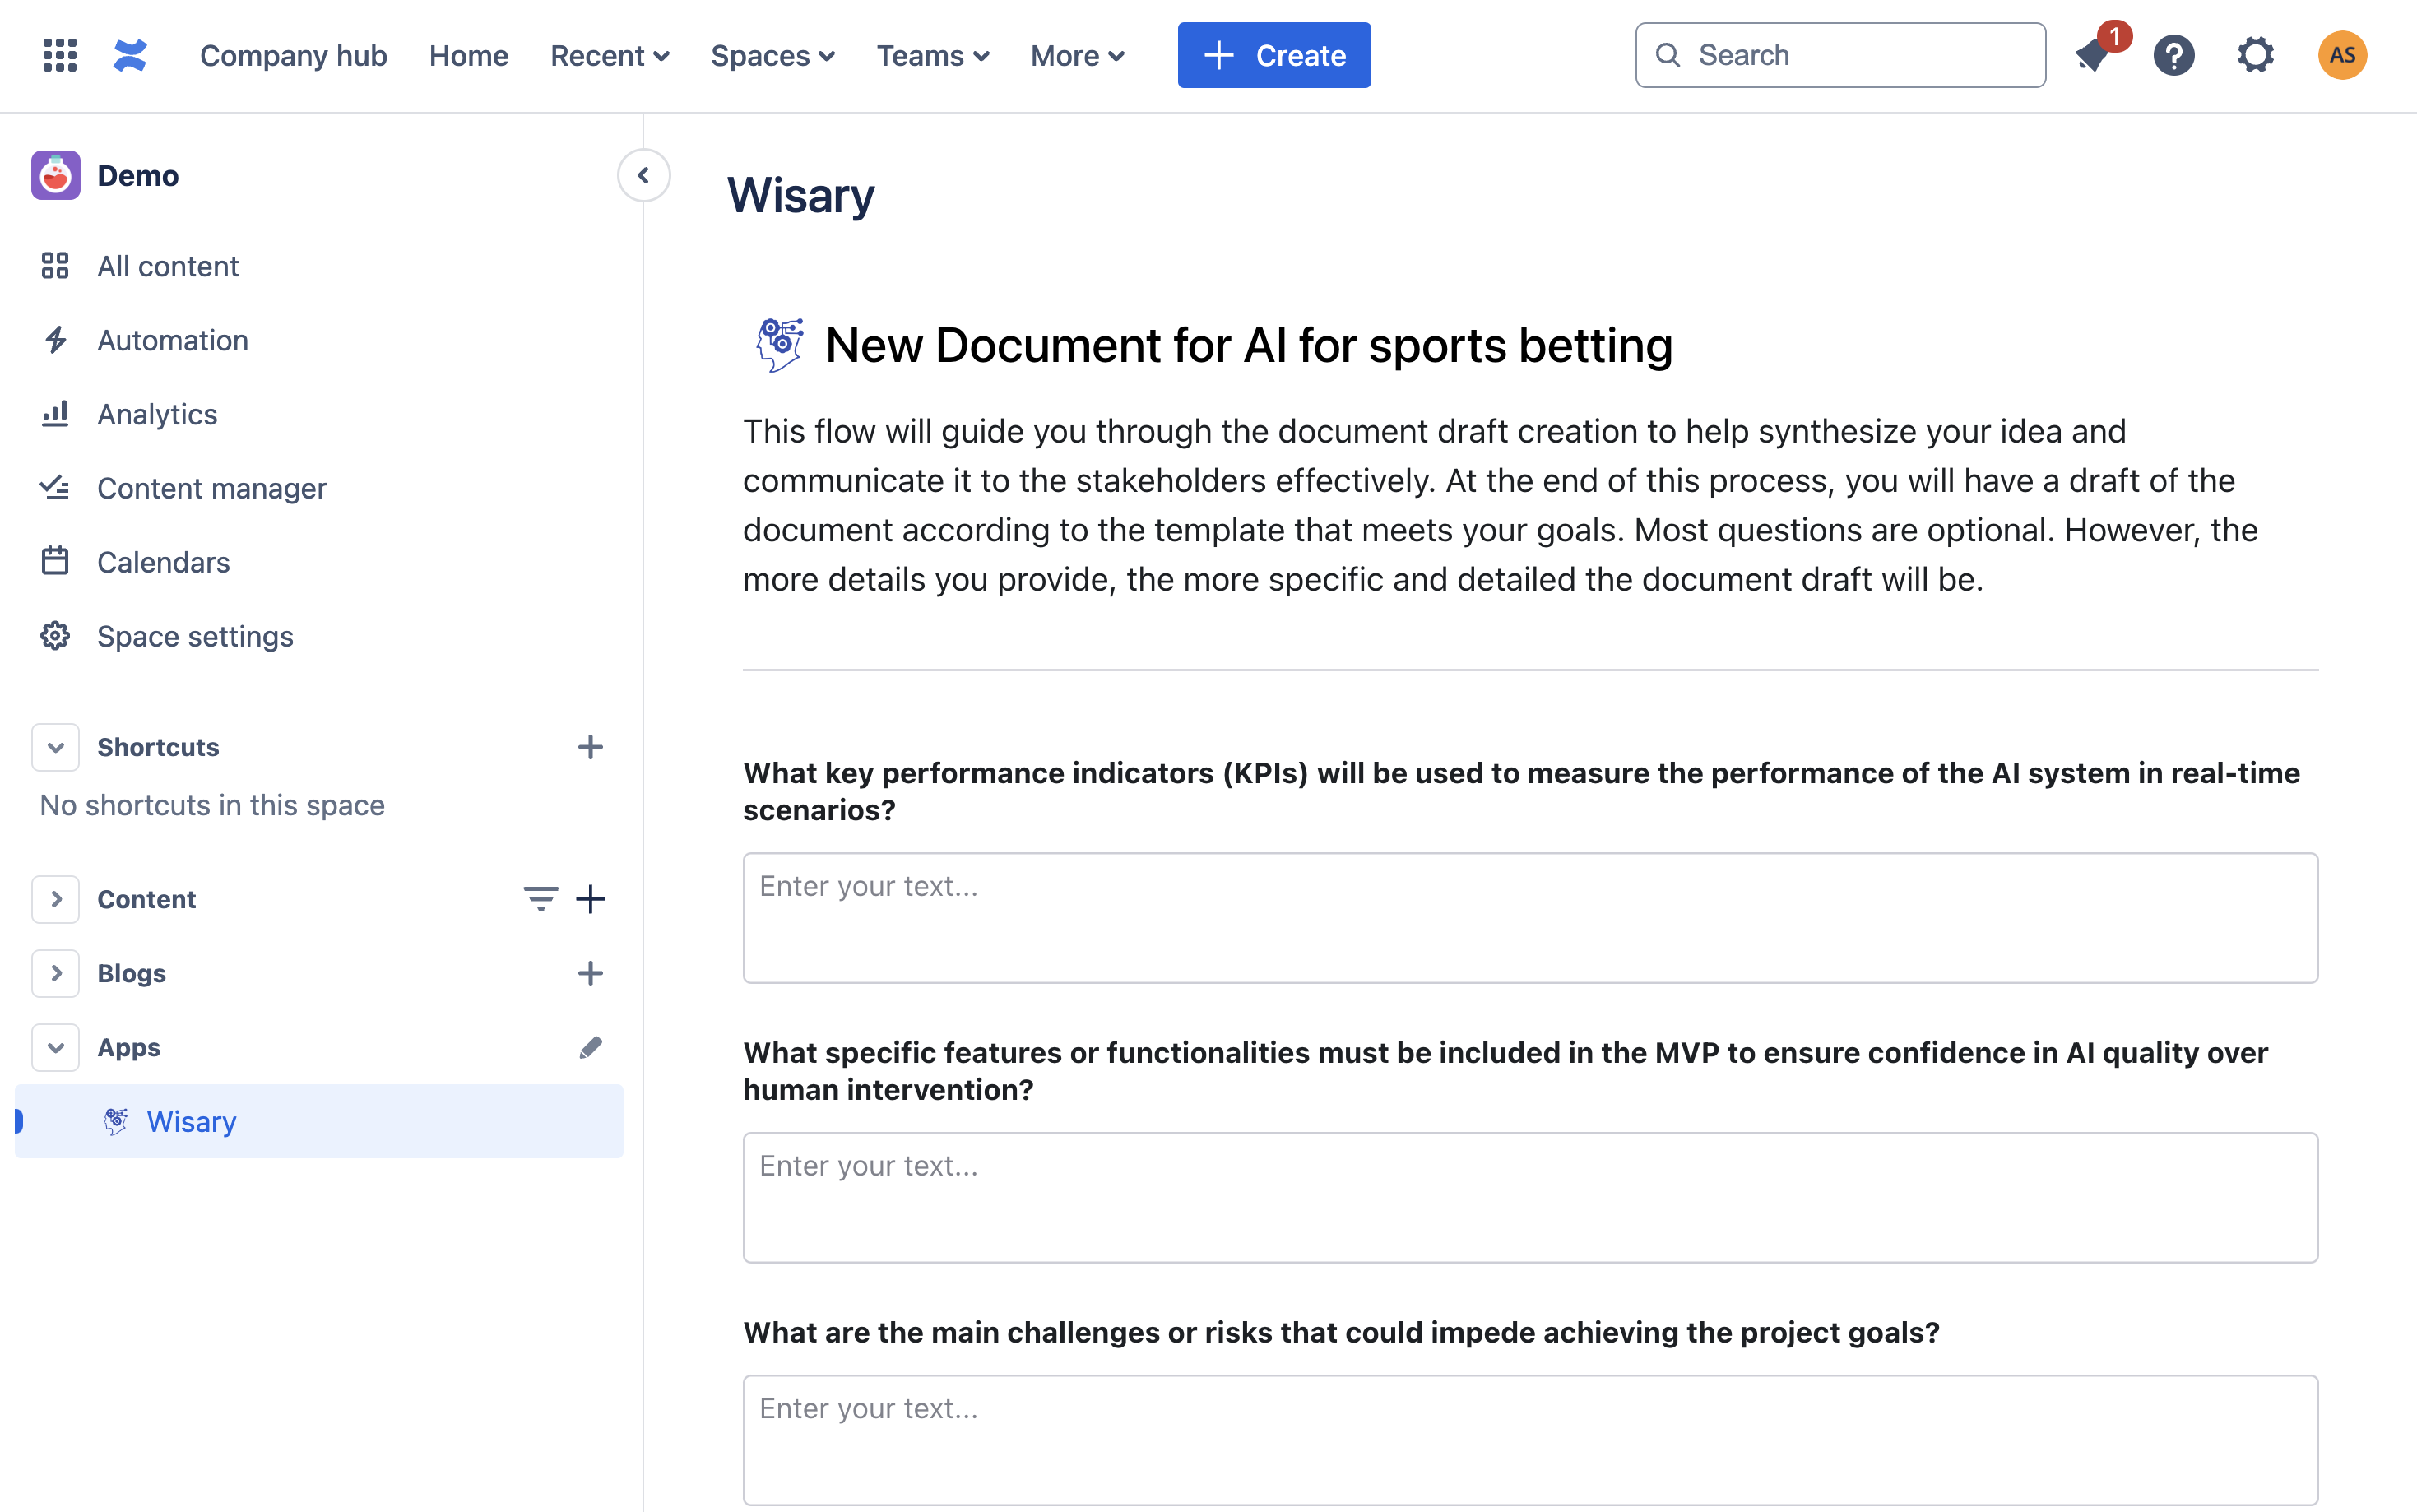The image size is (2417, 1512).
Task: Add a new shortcut with plus icon
Action: point(590,747)
